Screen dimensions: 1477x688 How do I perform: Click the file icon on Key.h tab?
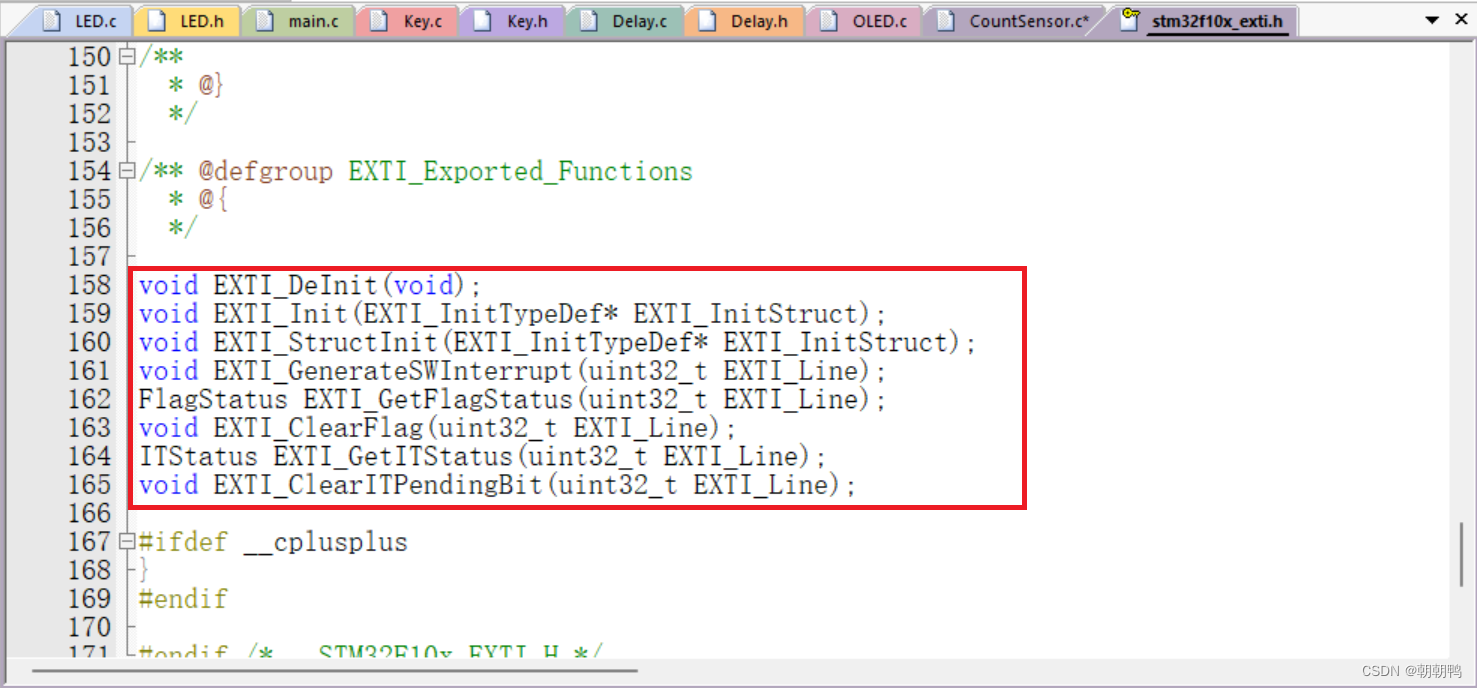482,19
